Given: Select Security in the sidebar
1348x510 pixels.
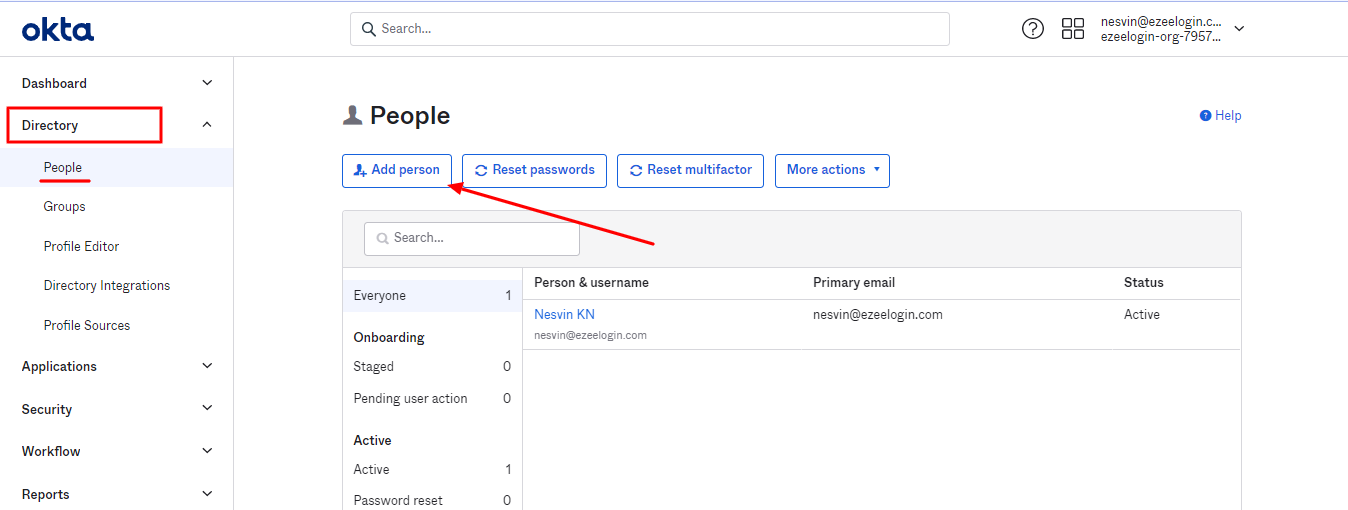Looking at the screenshot, I should tap(47, 409).
